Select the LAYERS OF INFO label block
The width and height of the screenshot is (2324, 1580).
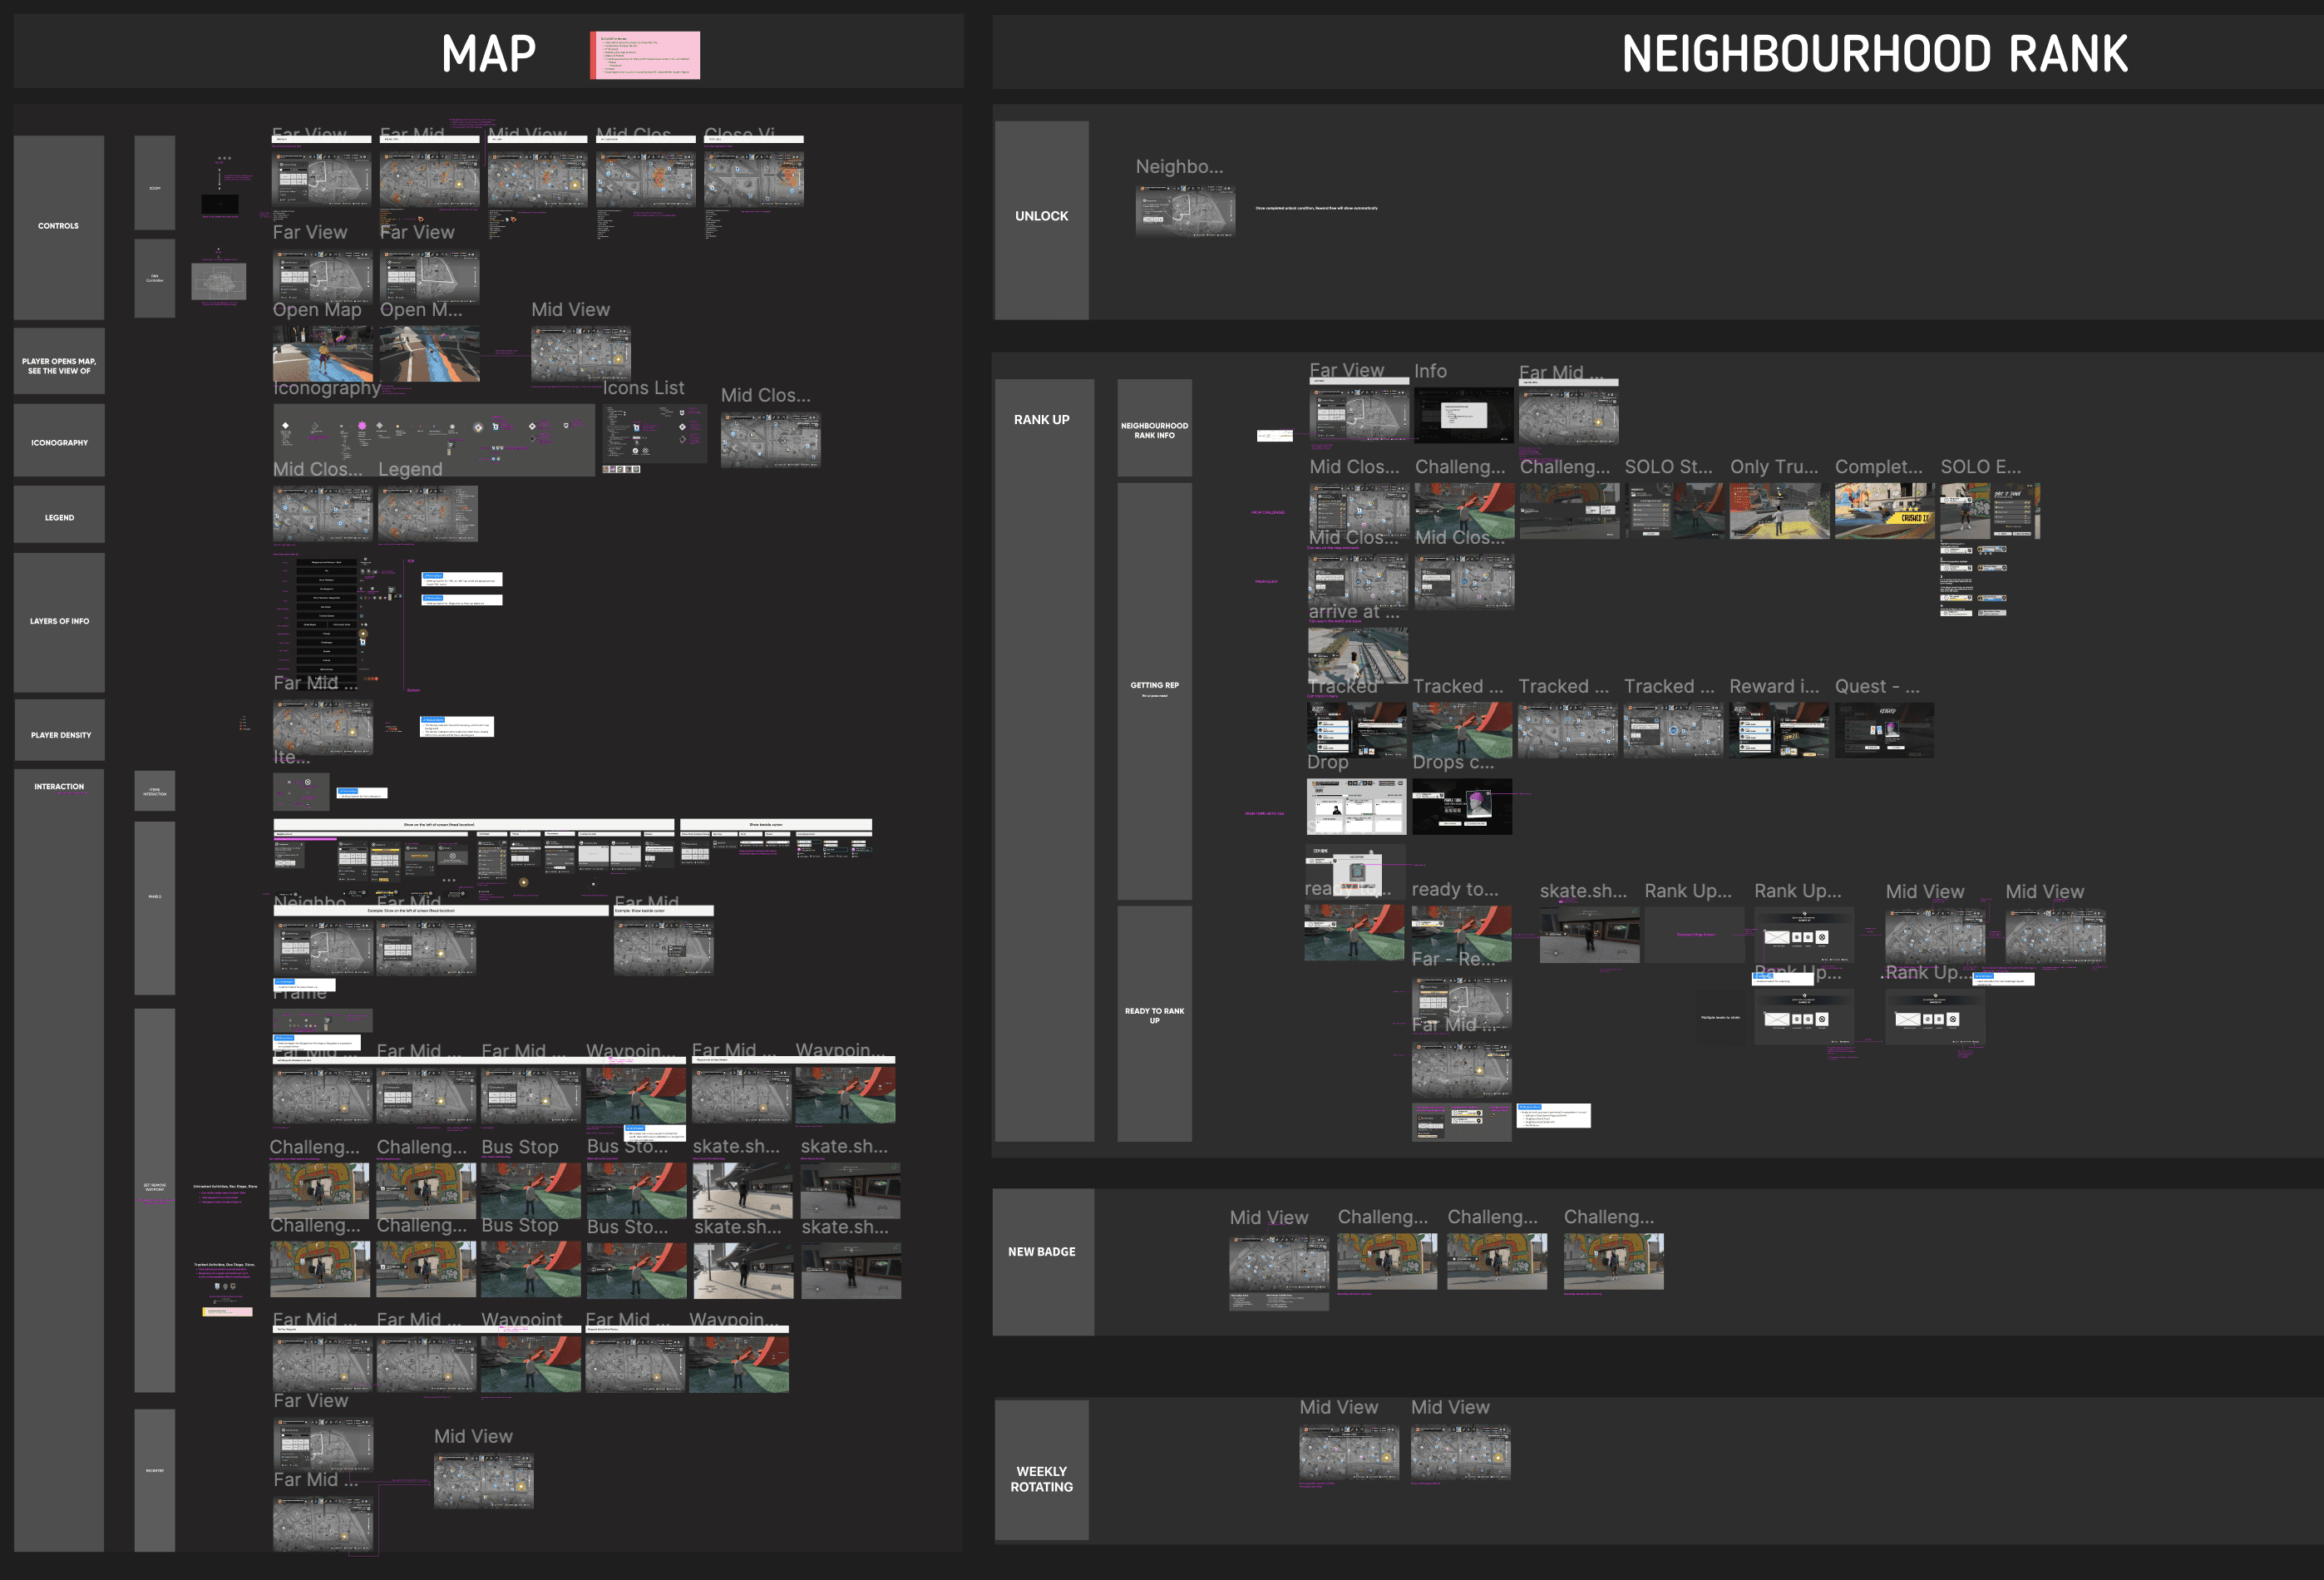coord(59,621)
